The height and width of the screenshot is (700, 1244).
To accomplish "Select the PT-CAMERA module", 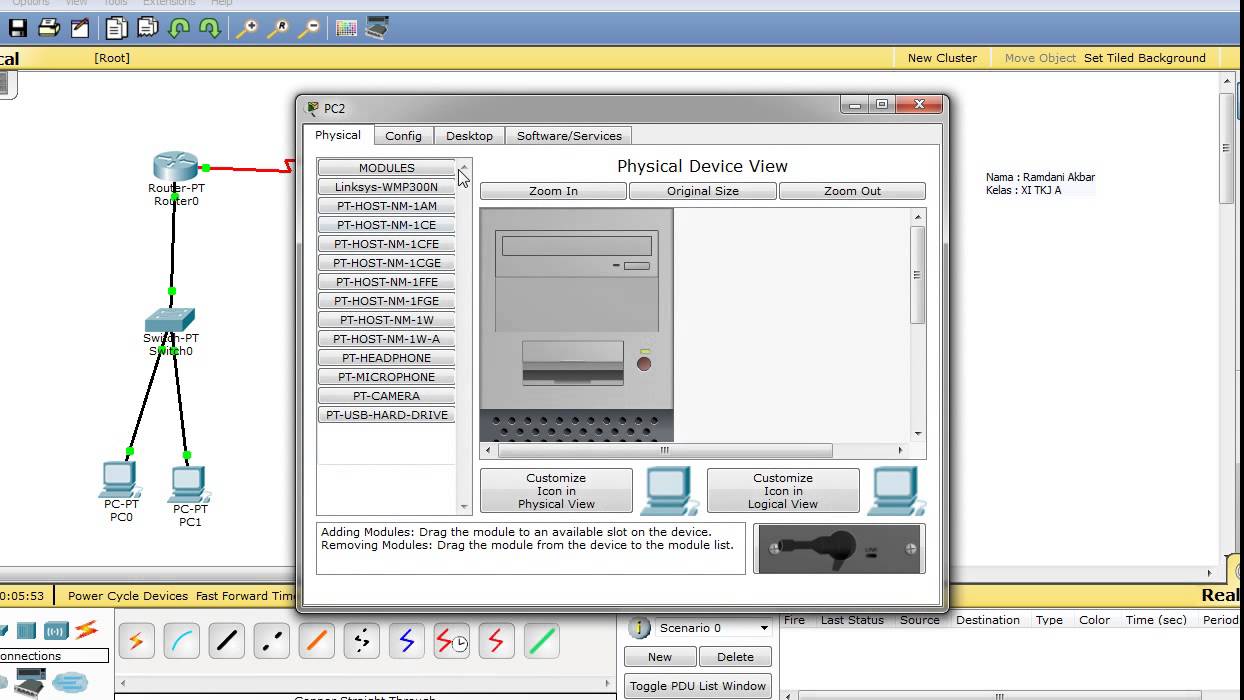I will click(x=387, y=396).
